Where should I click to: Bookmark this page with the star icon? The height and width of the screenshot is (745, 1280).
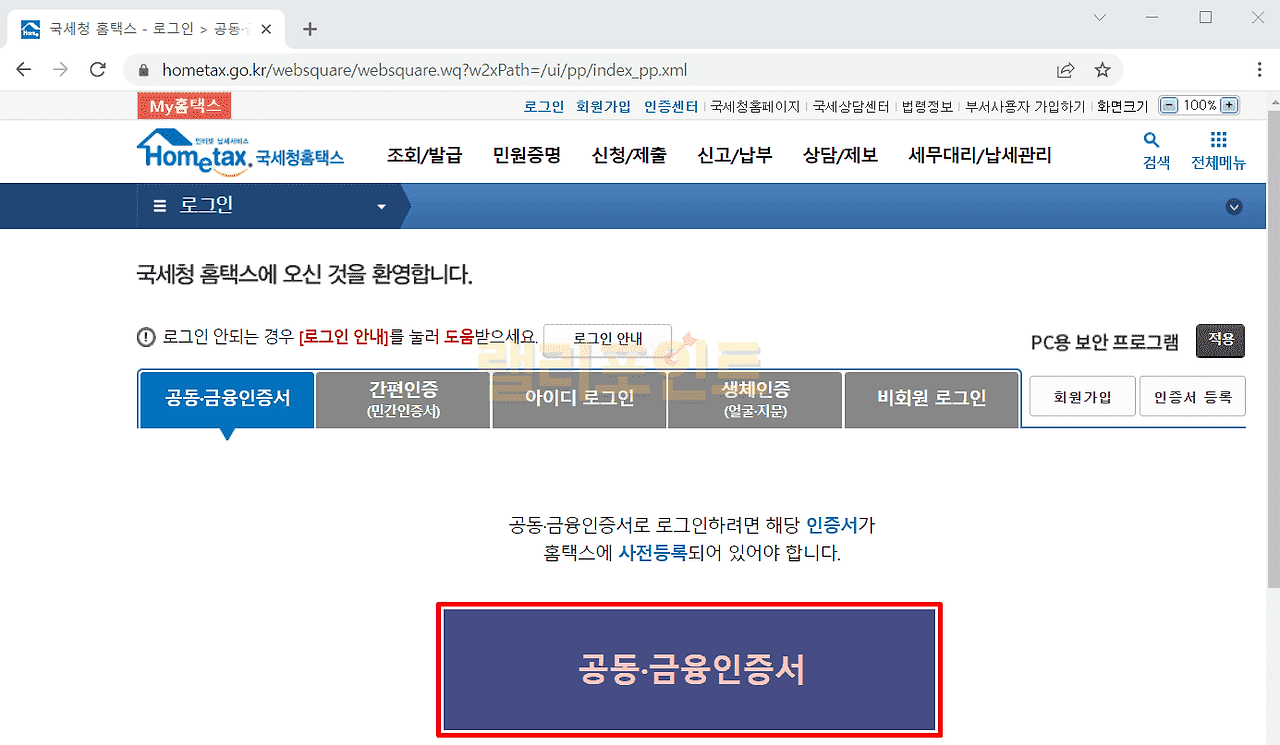pos(1102,70)
